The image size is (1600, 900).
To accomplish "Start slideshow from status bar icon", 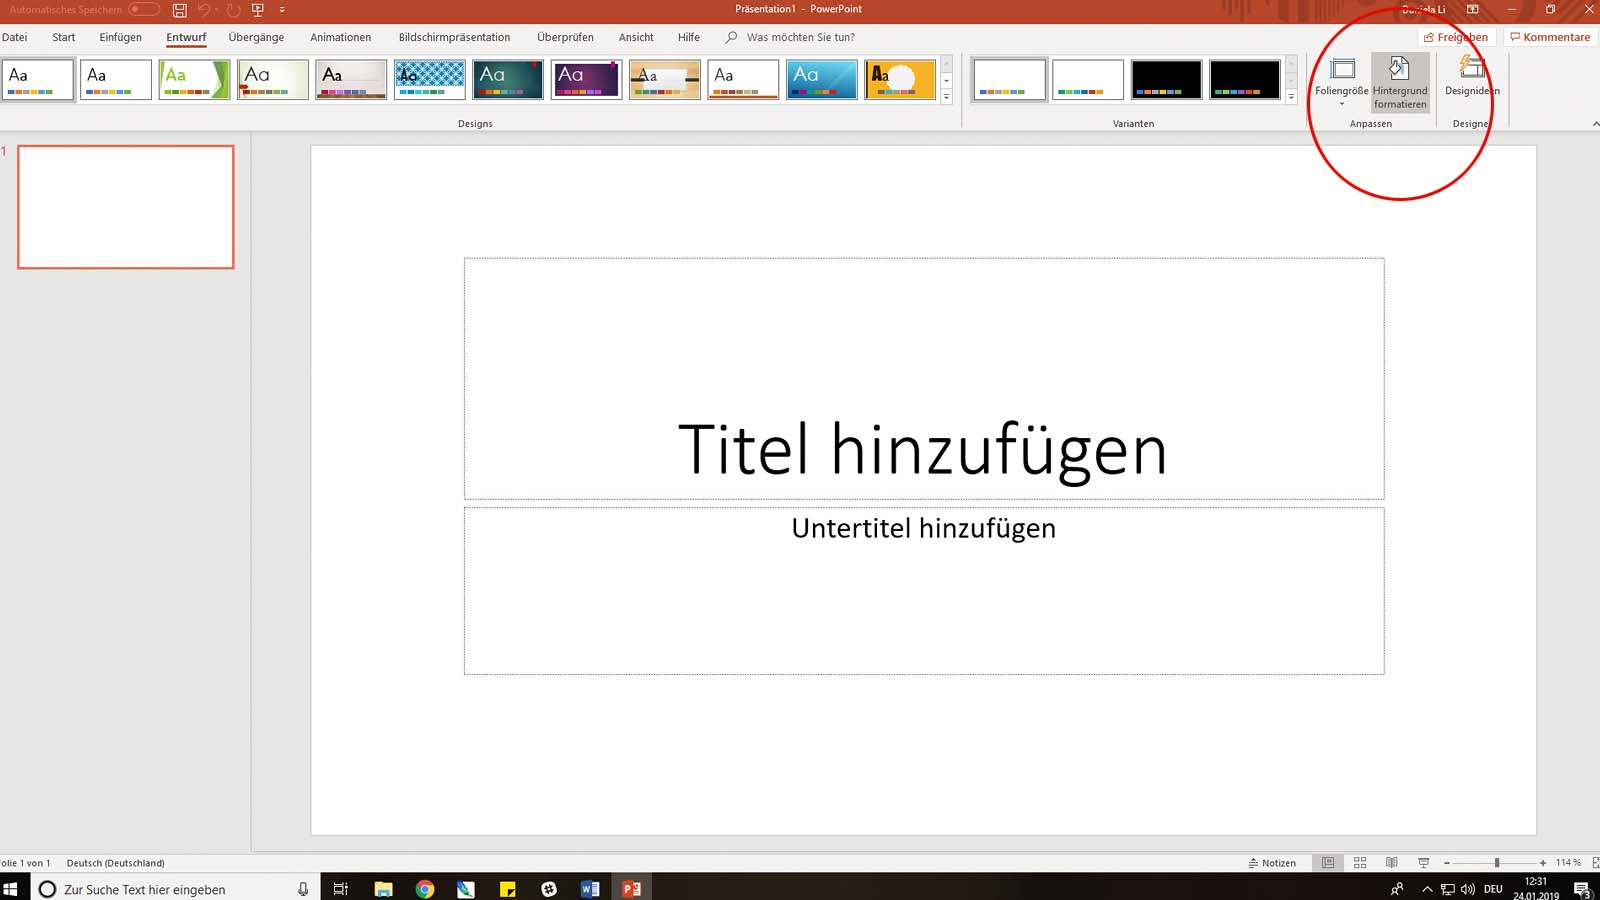I will pyautogui.click(x=1424, y=863).
